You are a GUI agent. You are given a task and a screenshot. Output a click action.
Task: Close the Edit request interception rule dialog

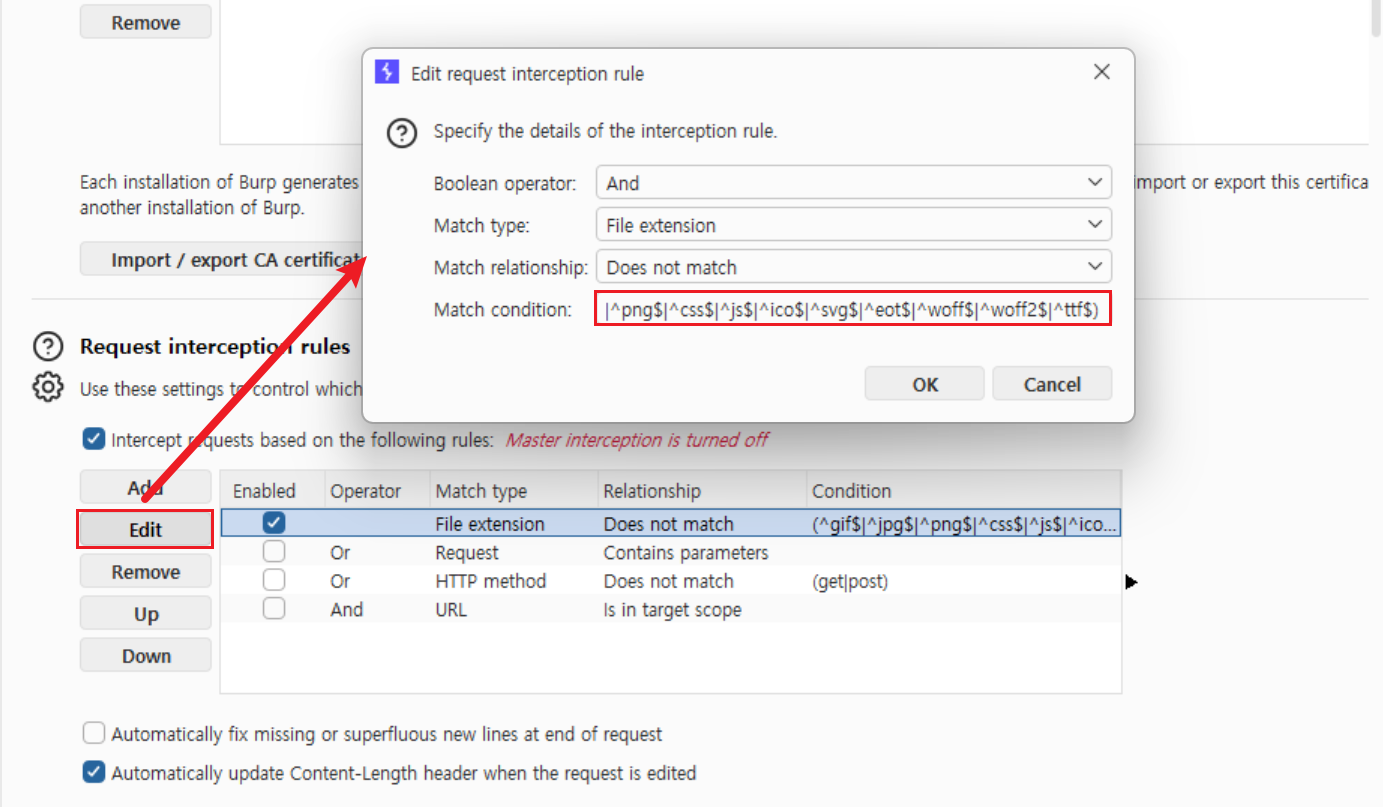pyautogui.click(x=1101, y=72)
